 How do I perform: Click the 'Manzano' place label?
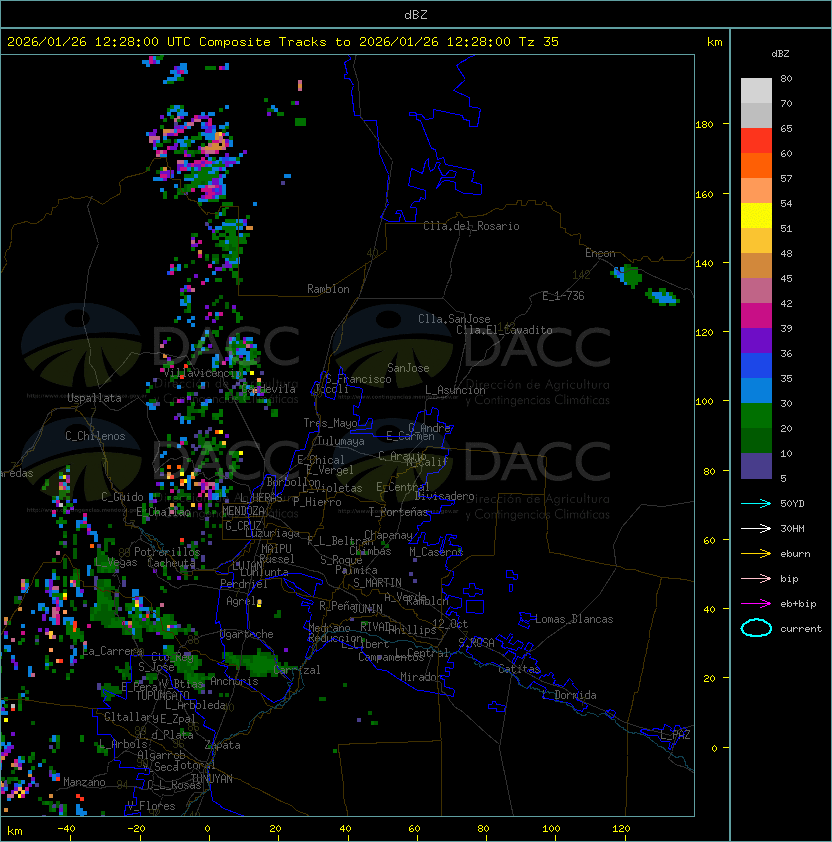point(84,782)
